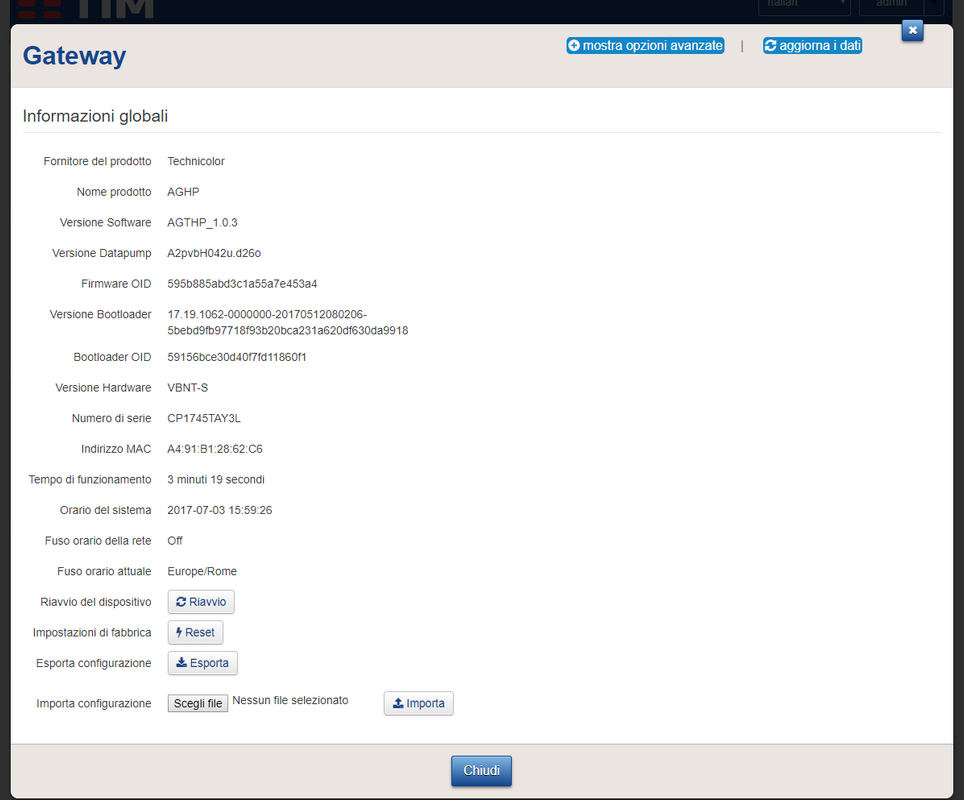Close the Gateway dialog with the X button
The width and height of the screenshot is (964, 800).
tap(912, 30)
